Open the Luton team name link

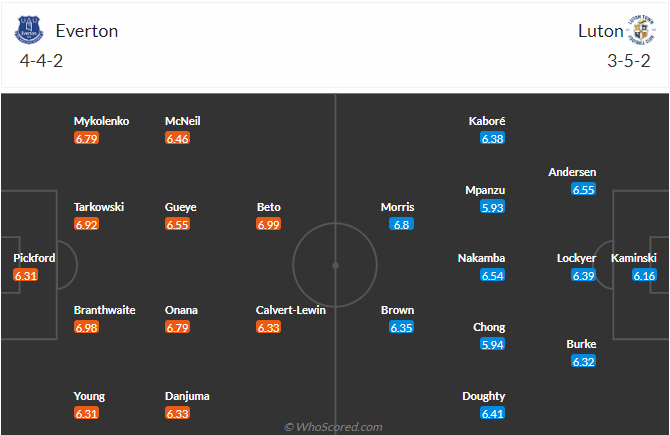pyautogui.click(x=600, y=31)
